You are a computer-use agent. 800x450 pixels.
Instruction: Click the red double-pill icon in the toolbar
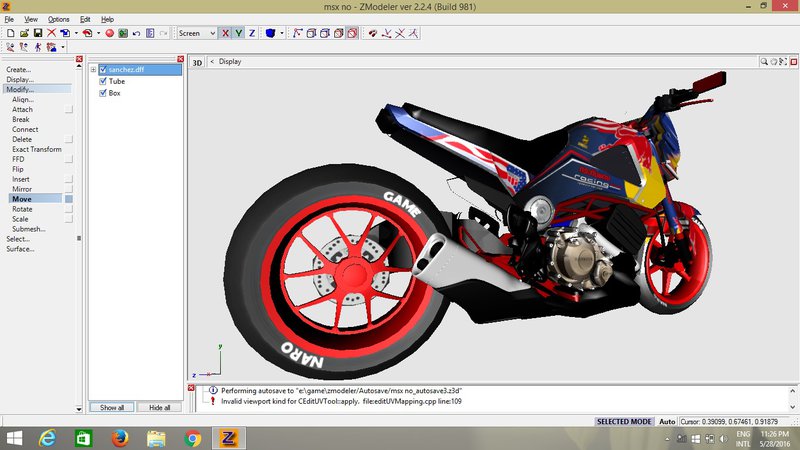pos(373,33)
